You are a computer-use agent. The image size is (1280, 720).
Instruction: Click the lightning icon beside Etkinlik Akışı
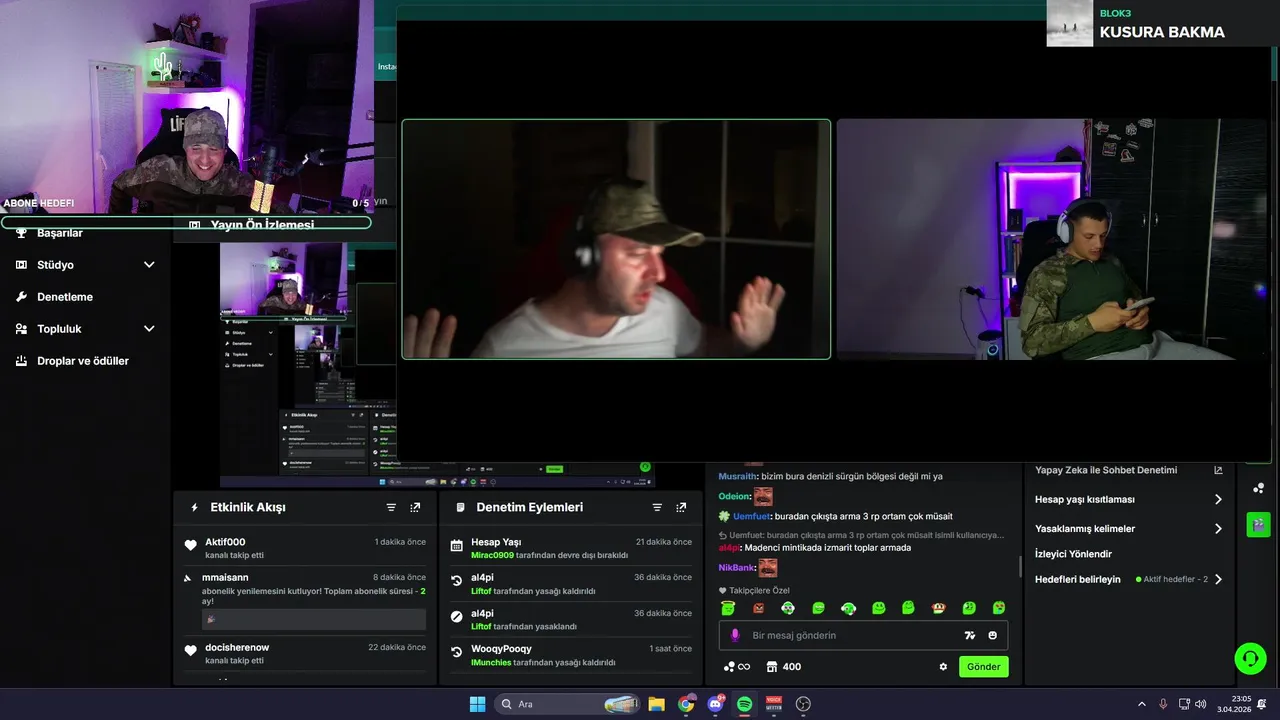(x=194, y=507)
